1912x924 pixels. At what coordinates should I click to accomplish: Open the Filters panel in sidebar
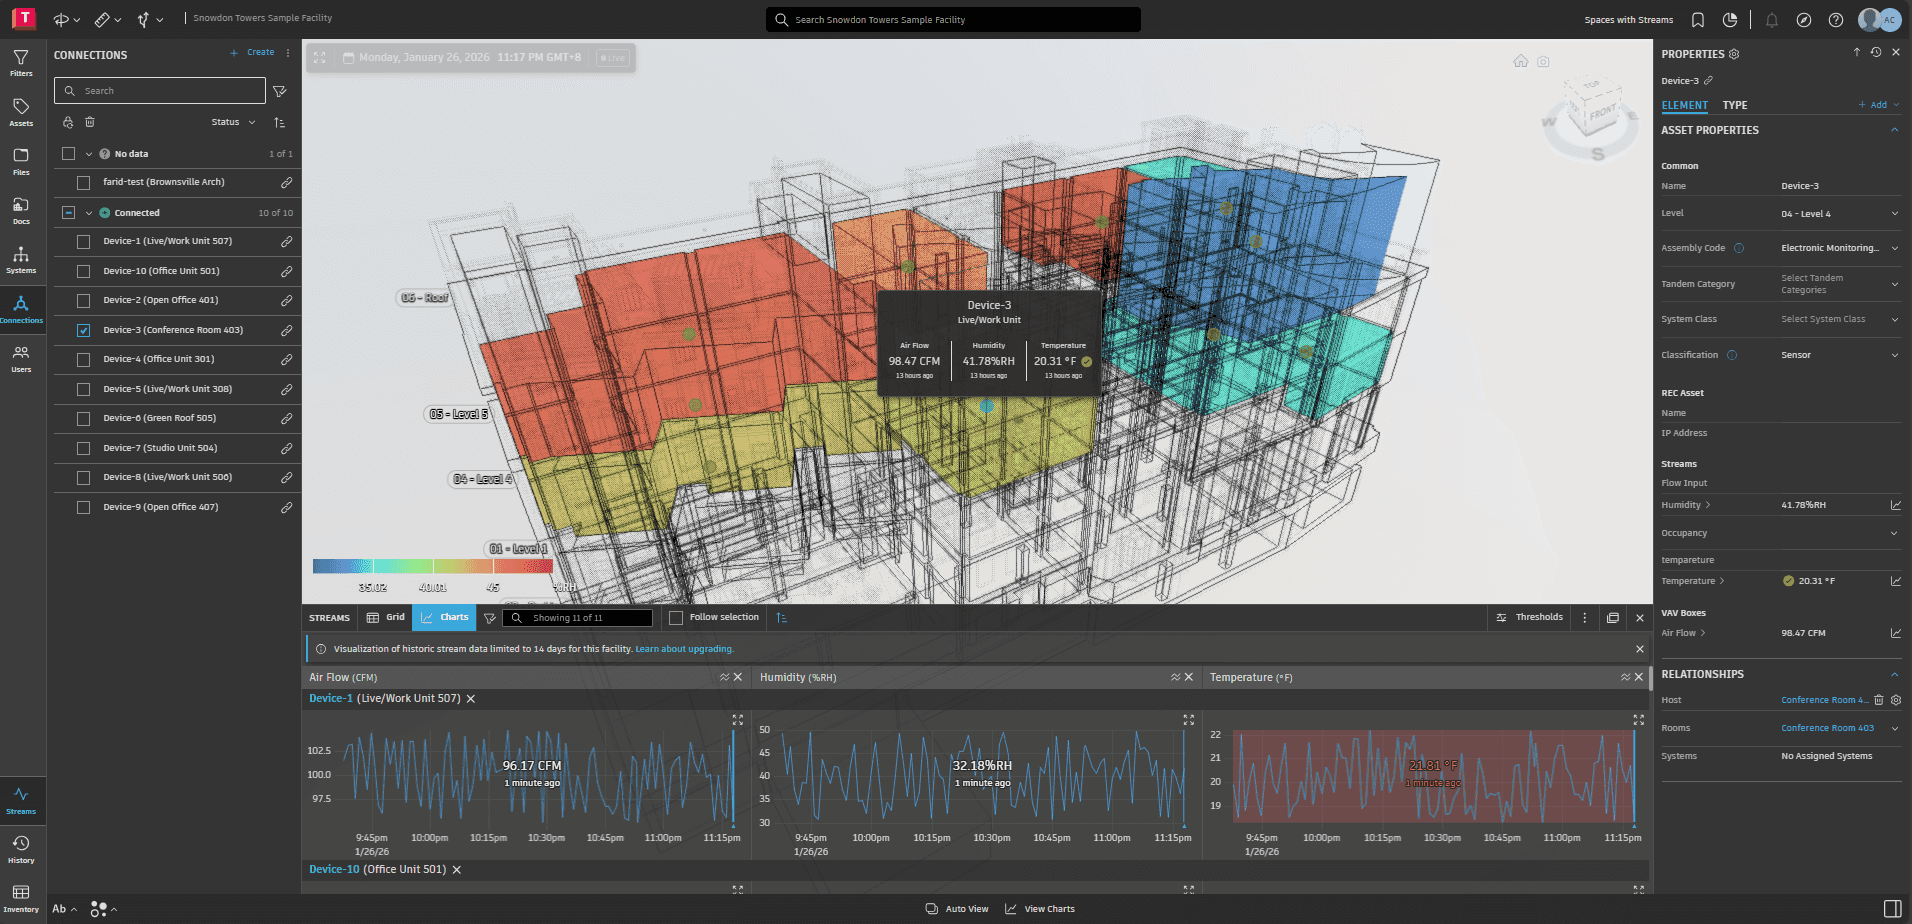tap(21, 62)
